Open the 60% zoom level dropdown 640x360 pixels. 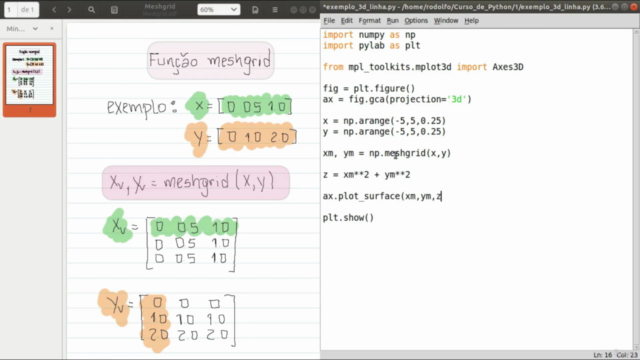coord(218,9)
